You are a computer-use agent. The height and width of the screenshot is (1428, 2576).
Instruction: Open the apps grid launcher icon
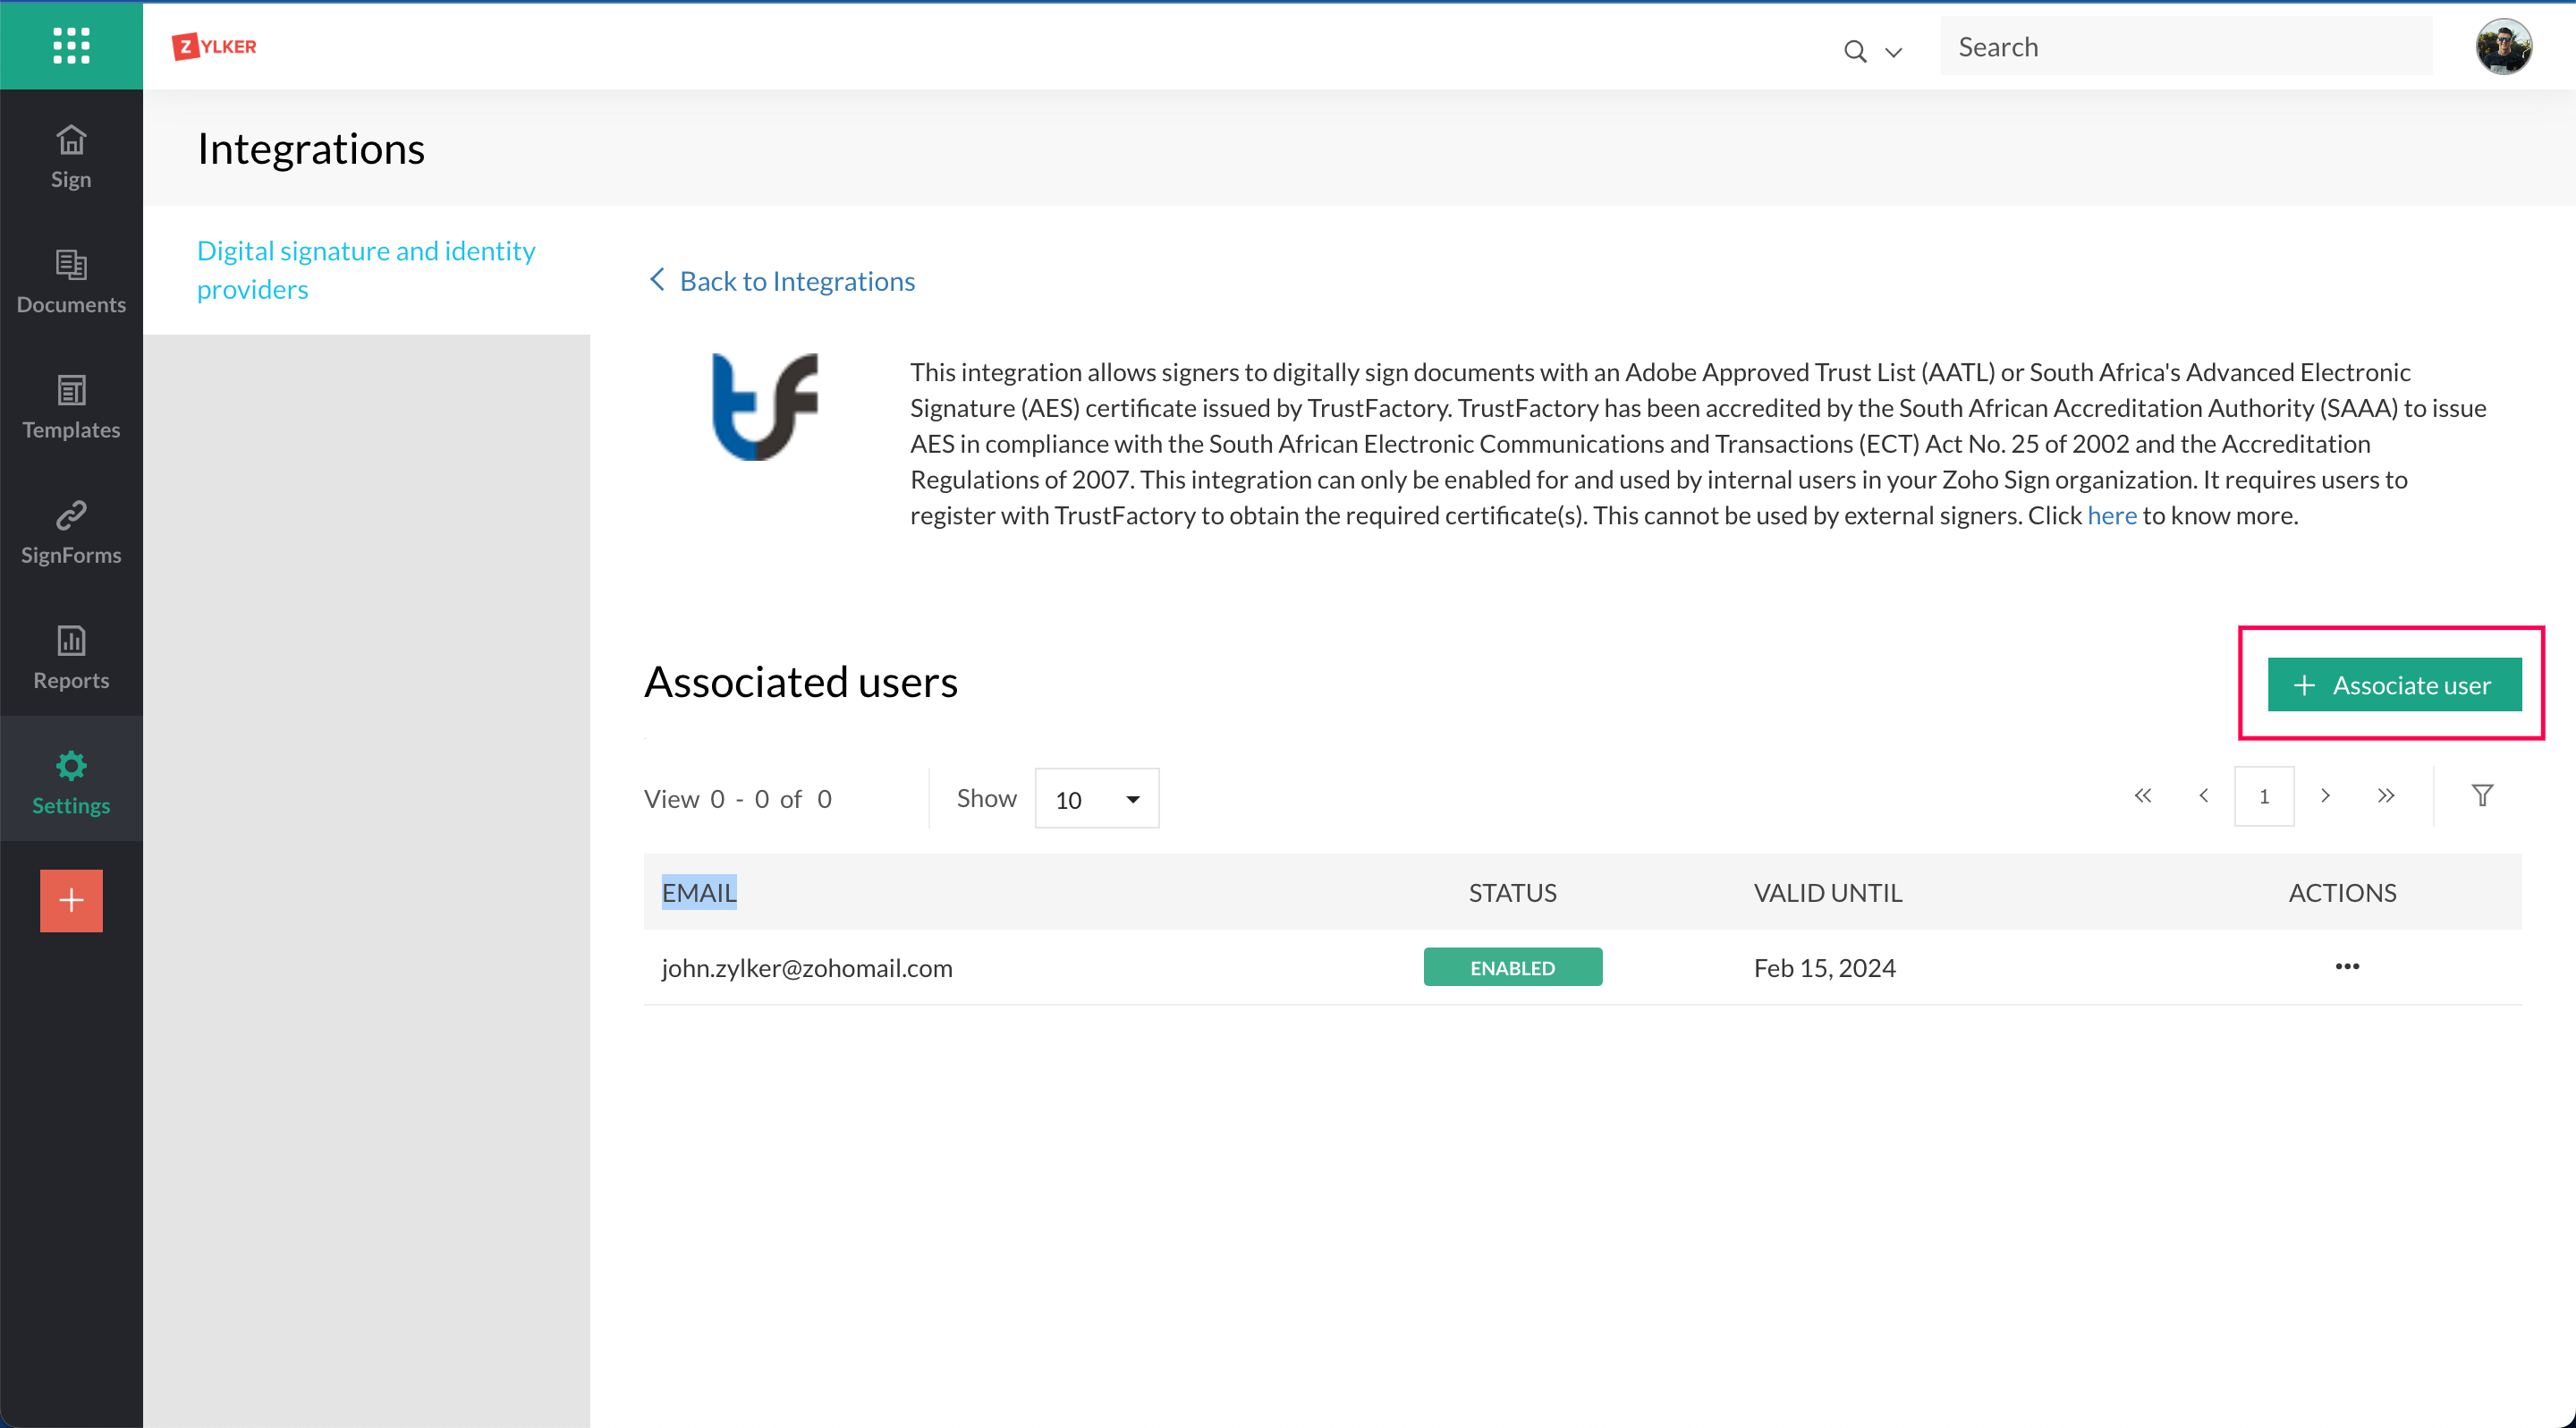click(71, 45)
